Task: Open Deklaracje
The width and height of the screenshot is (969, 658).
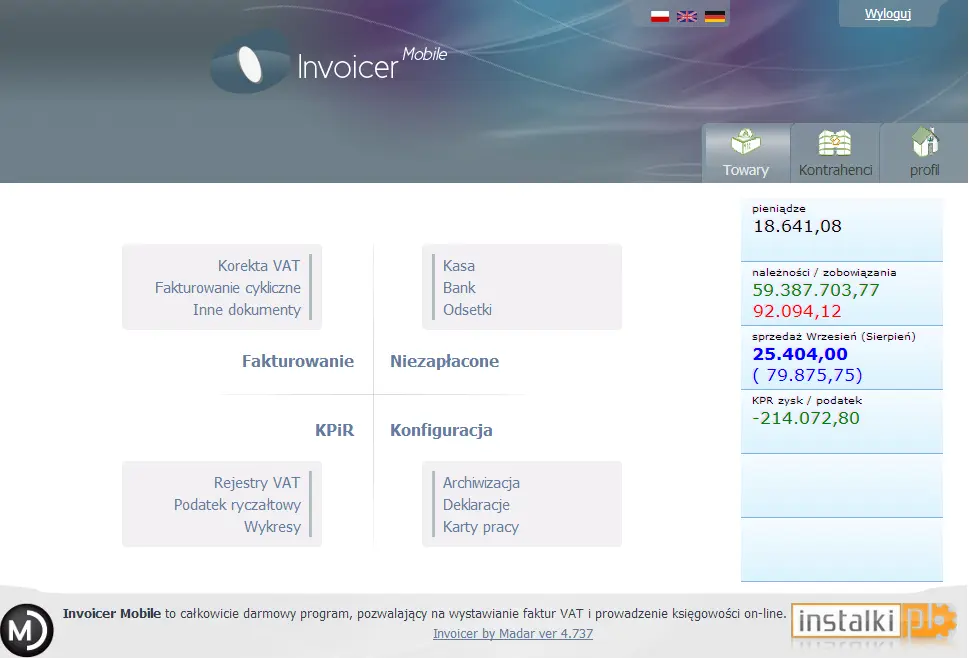Action: point(476,505)
